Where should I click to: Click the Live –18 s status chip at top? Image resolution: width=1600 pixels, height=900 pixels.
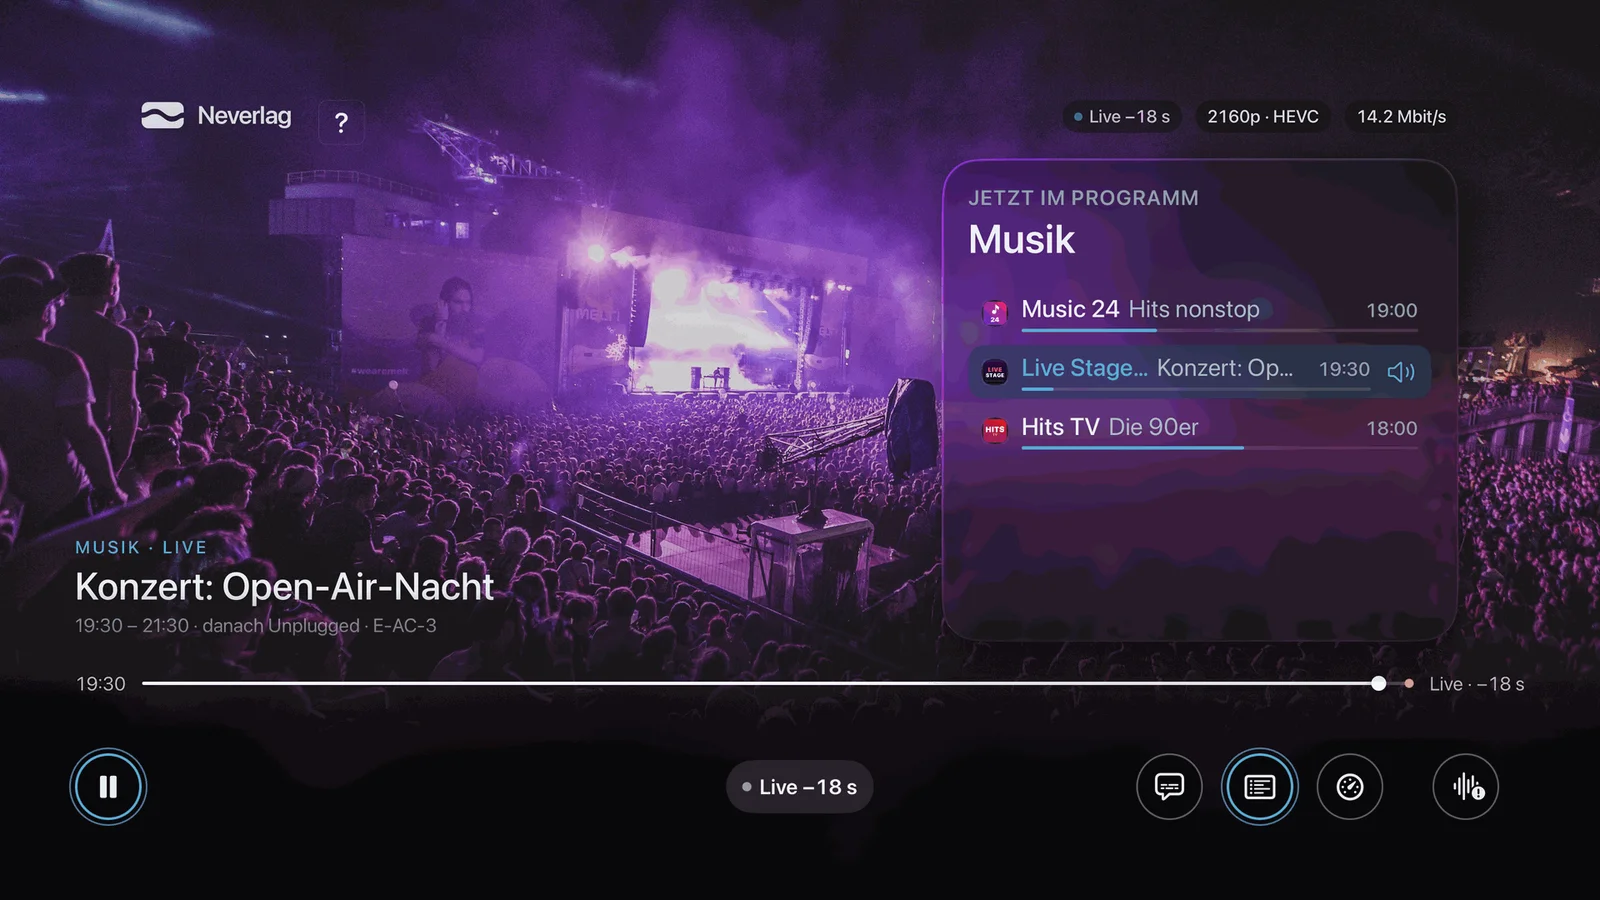pyautogui.click(x=1121, y=117)
